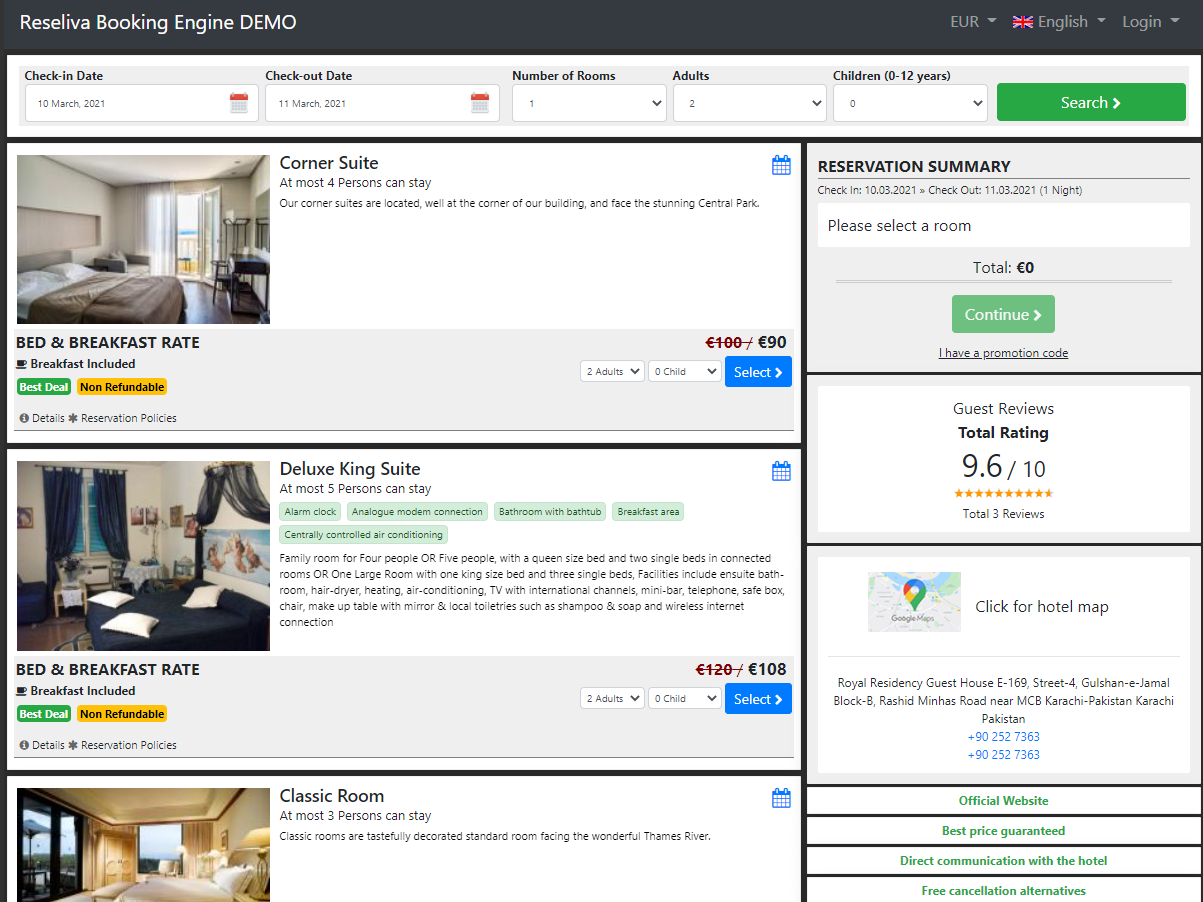Open availability calendar for Classic Room

[x=781, y=798]
